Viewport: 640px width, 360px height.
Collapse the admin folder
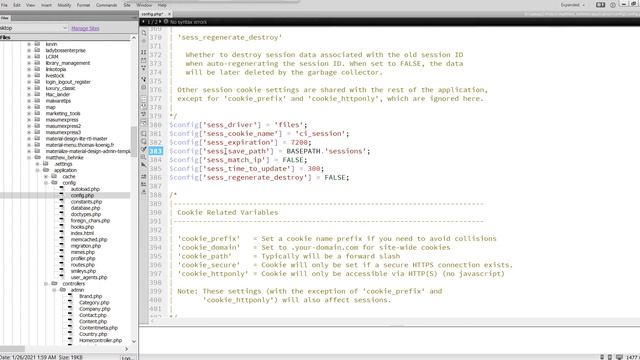(54, 290)
